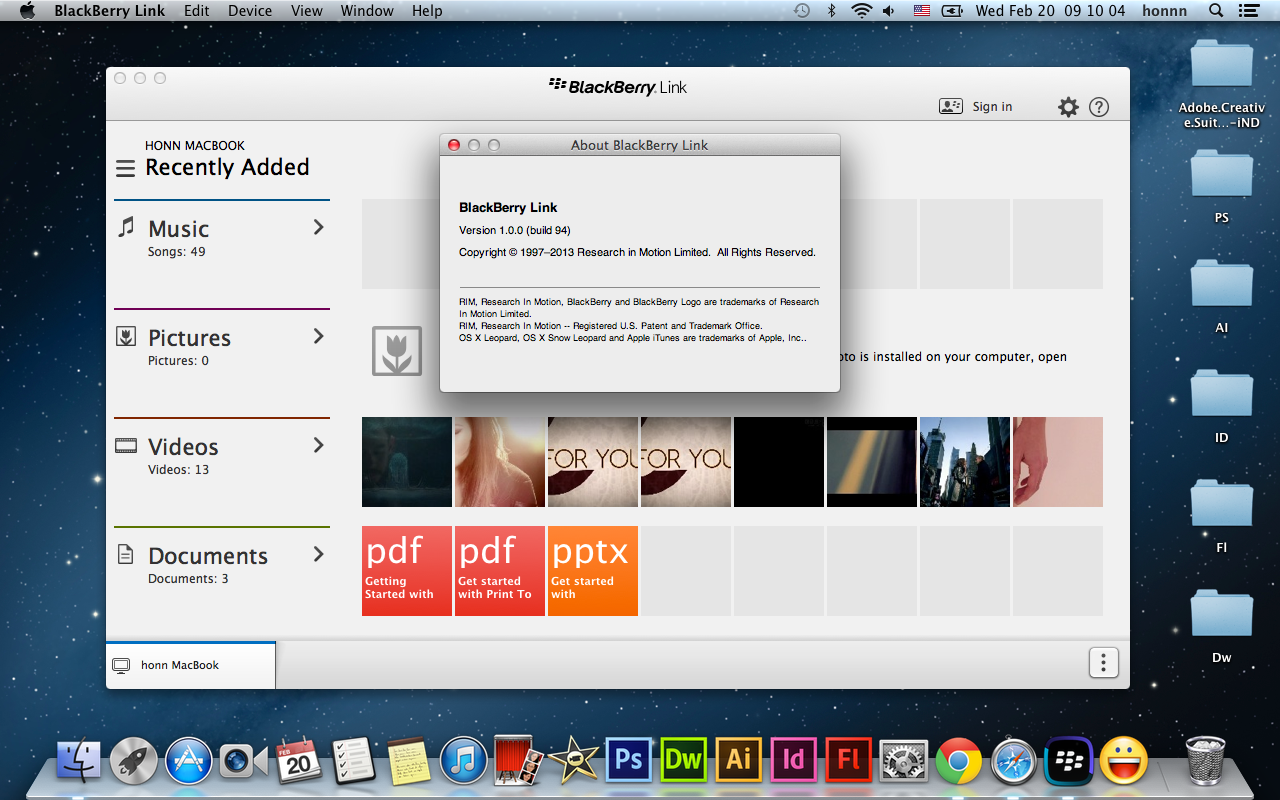Launch Illustrator from the Dock
The width and height of the screenshot is (1280, 800).
[739, 760]
